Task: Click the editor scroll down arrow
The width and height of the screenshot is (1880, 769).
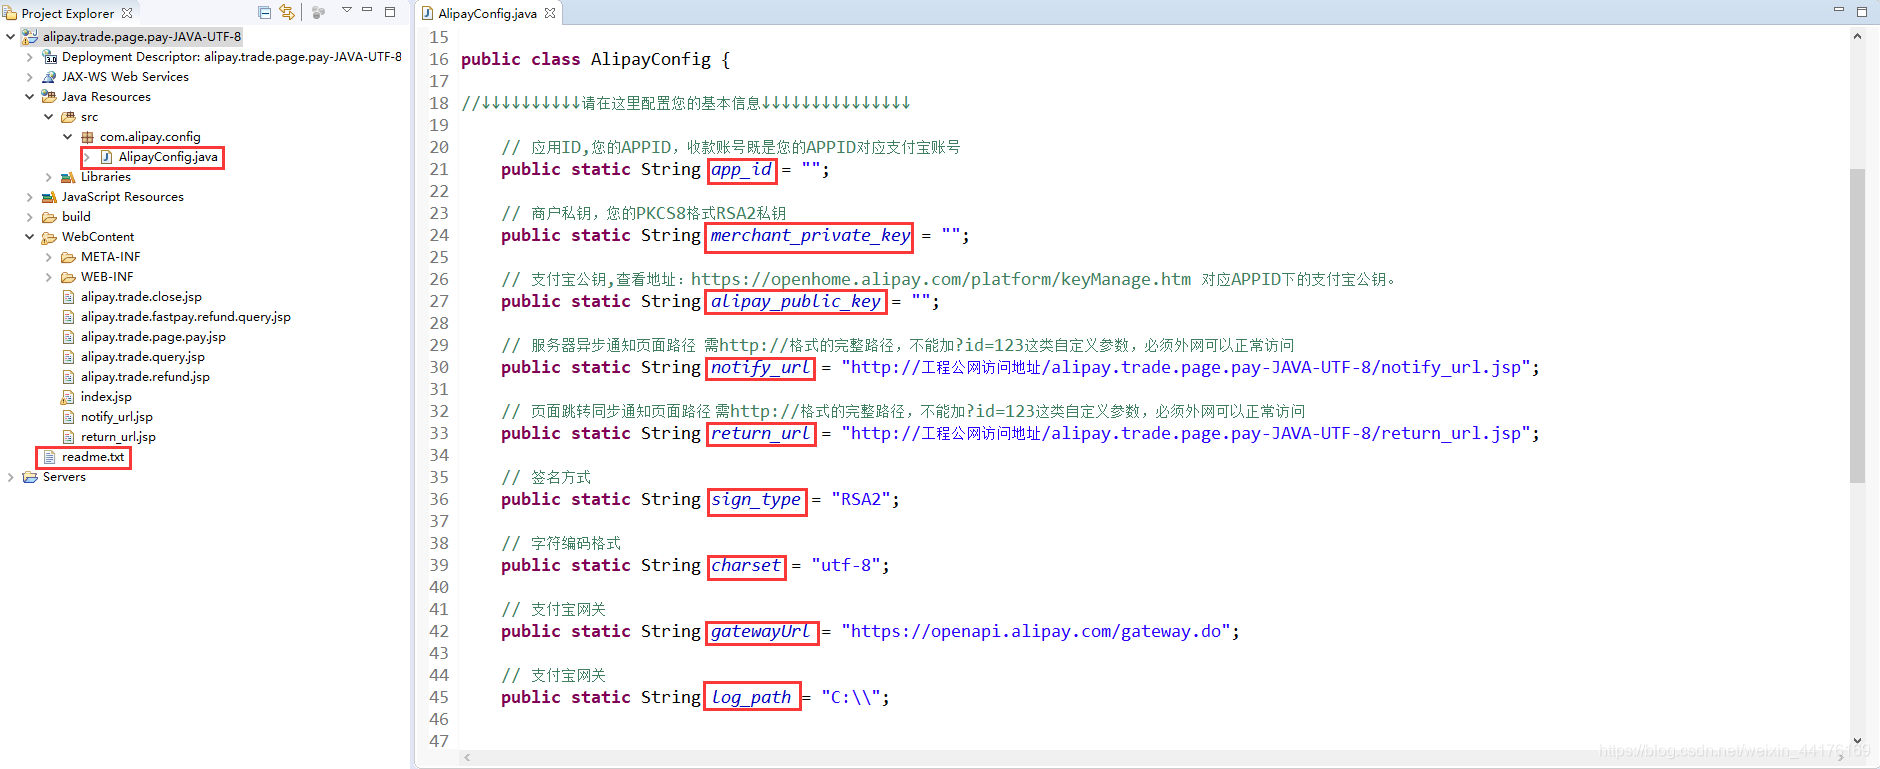Action: pyautogui.click(x=1857, y=740)
